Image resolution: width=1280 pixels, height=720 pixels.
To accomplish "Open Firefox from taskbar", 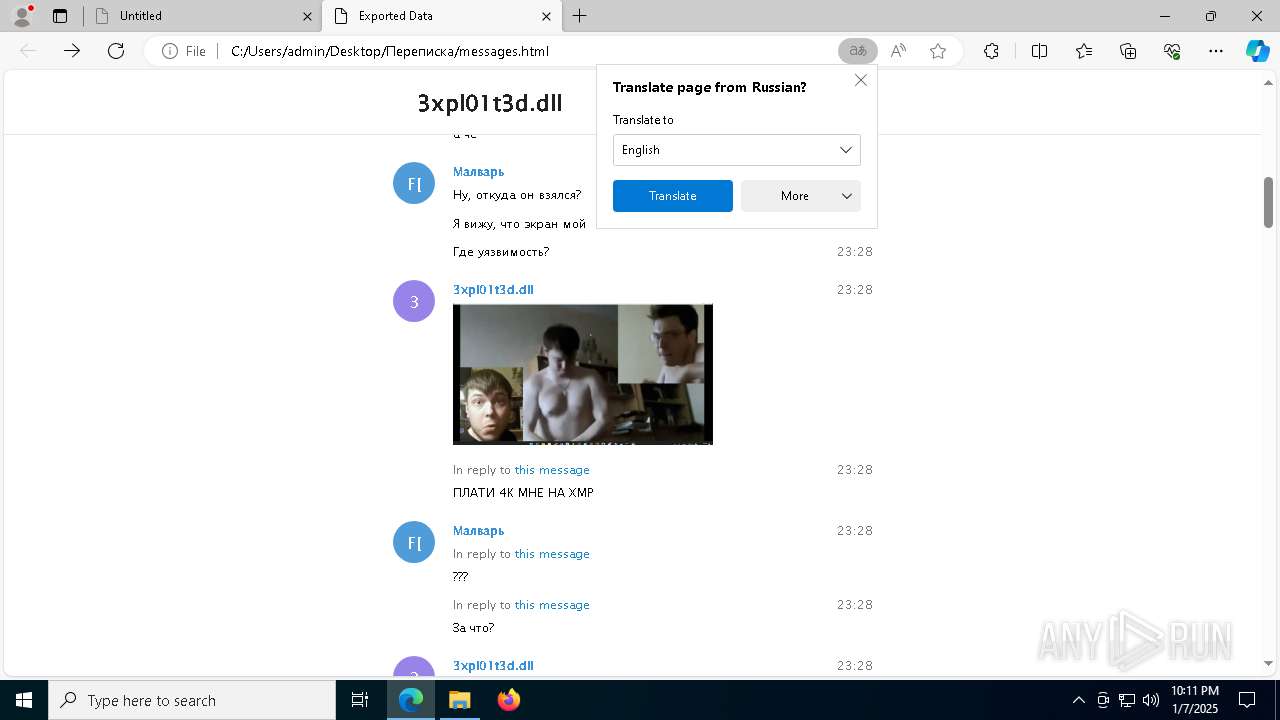I will (x=509, y=700).
